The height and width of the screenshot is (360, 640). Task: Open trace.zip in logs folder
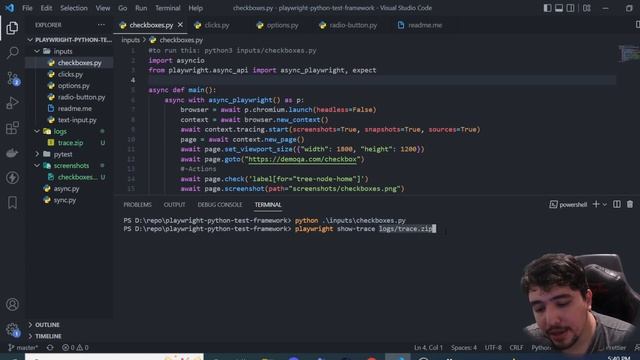coord(69,142)
